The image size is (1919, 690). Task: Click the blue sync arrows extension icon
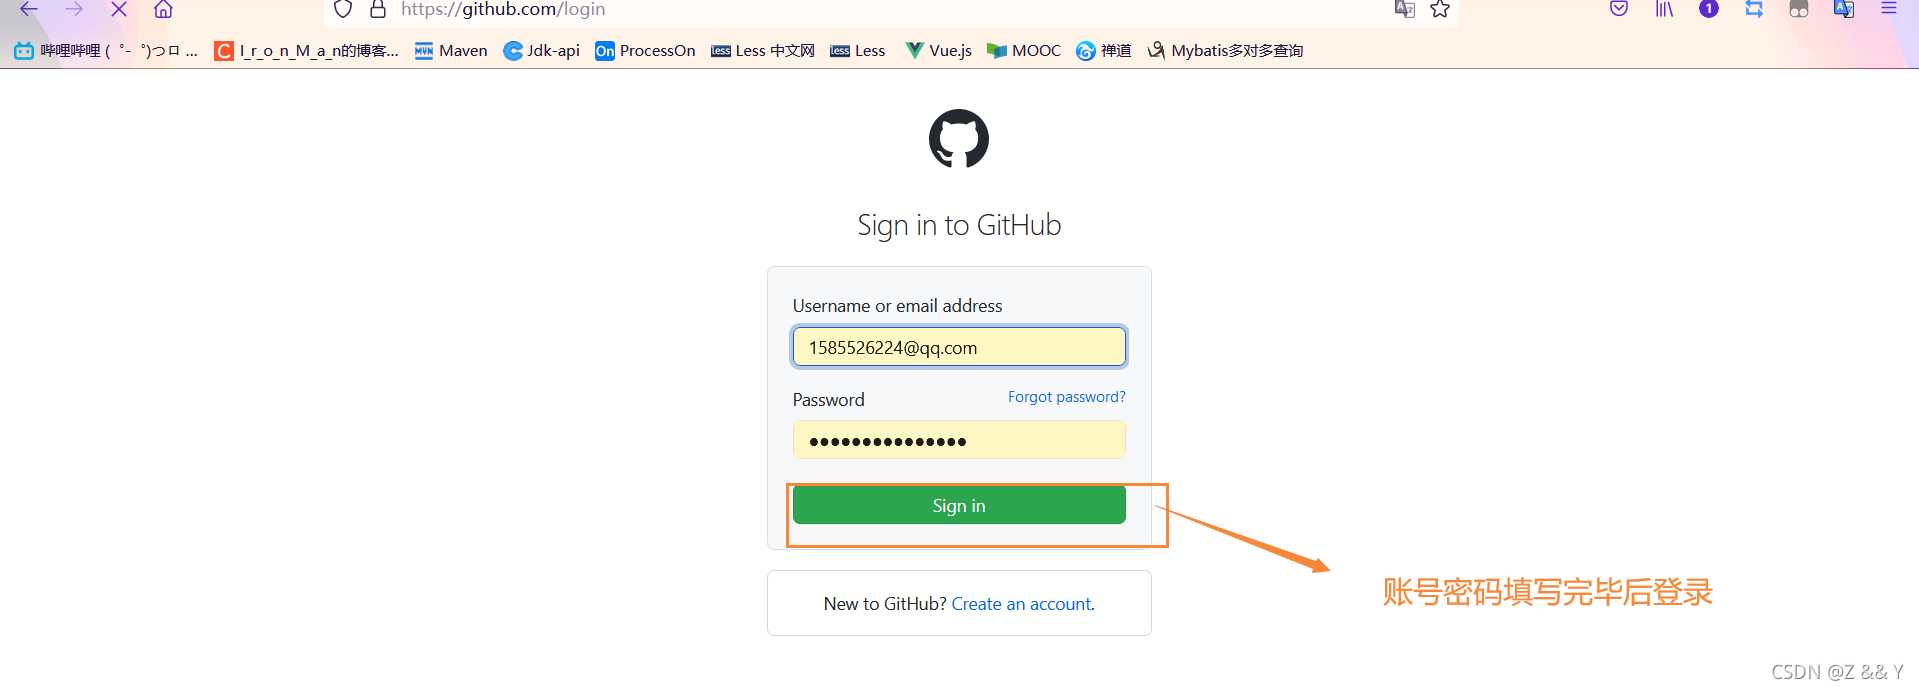(1754, 9)
